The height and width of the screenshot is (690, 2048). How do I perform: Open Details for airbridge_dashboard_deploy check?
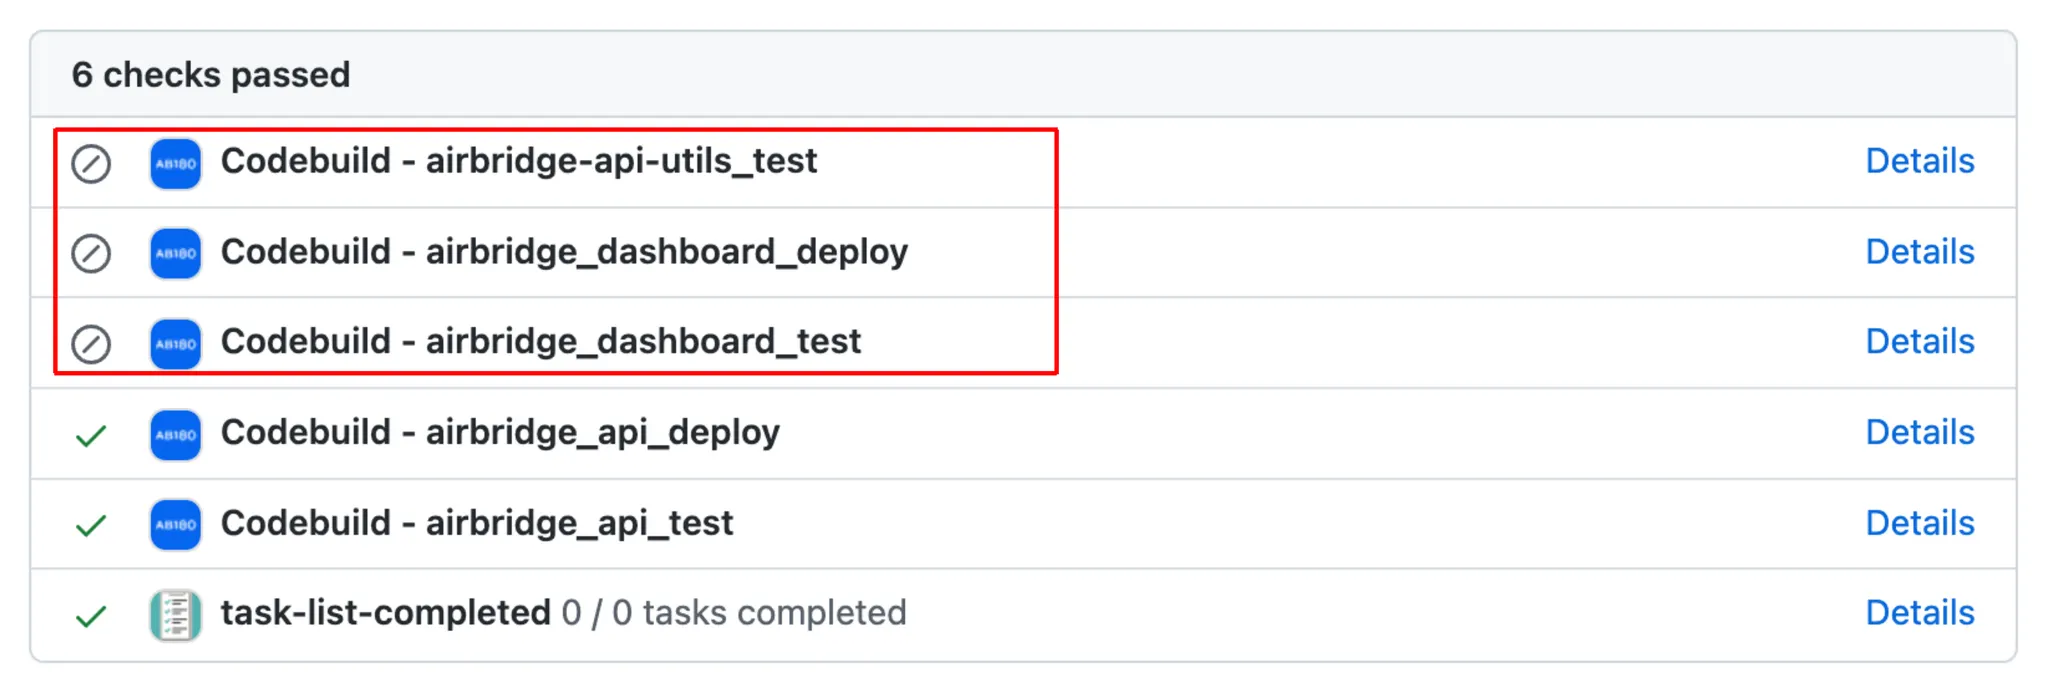click(x=1919, y=252)
